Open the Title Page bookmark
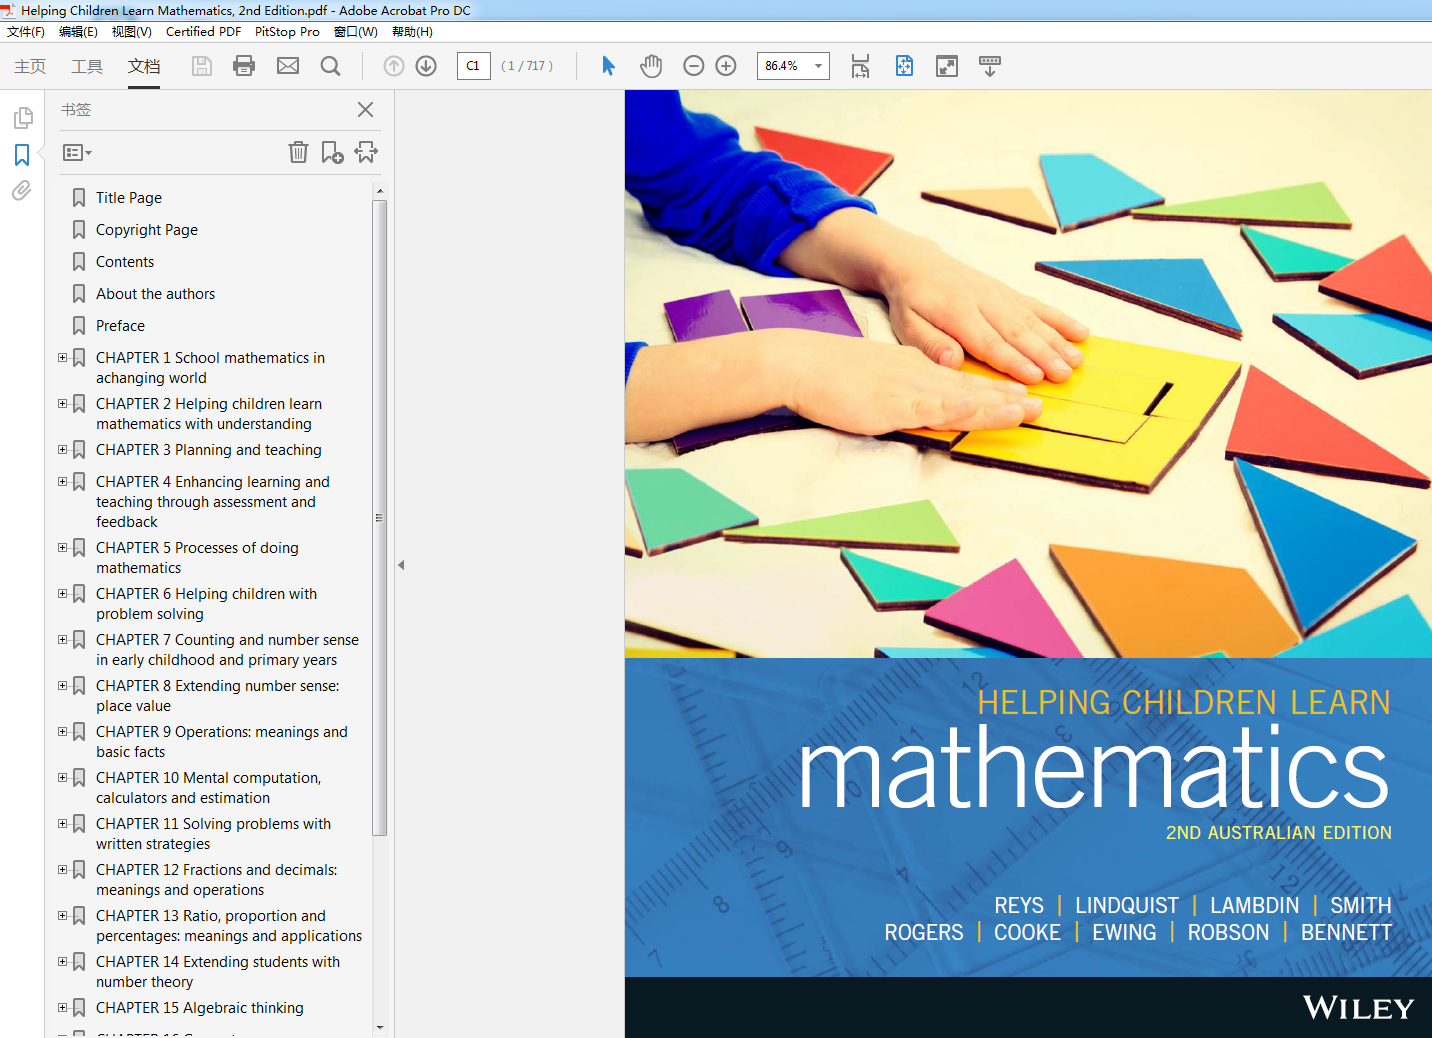This screenshot has height=1038, width=1432. tap(129, 198)
